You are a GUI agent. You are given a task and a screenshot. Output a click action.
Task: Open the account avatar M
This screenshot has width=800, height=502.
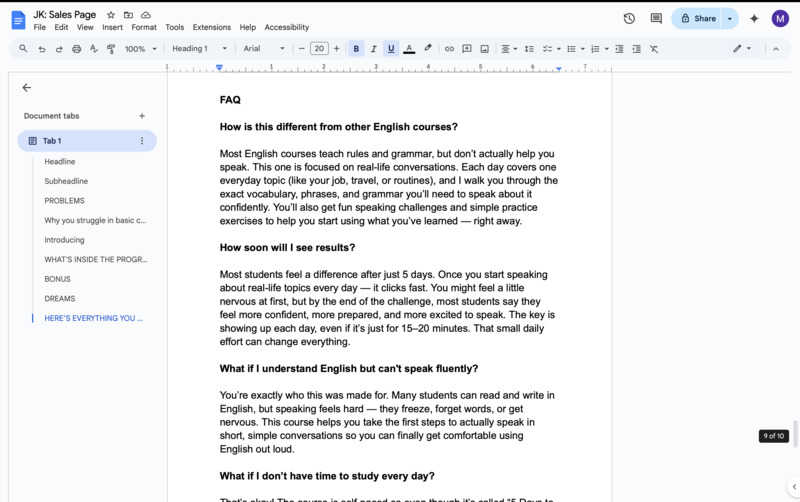click(780, 18)
